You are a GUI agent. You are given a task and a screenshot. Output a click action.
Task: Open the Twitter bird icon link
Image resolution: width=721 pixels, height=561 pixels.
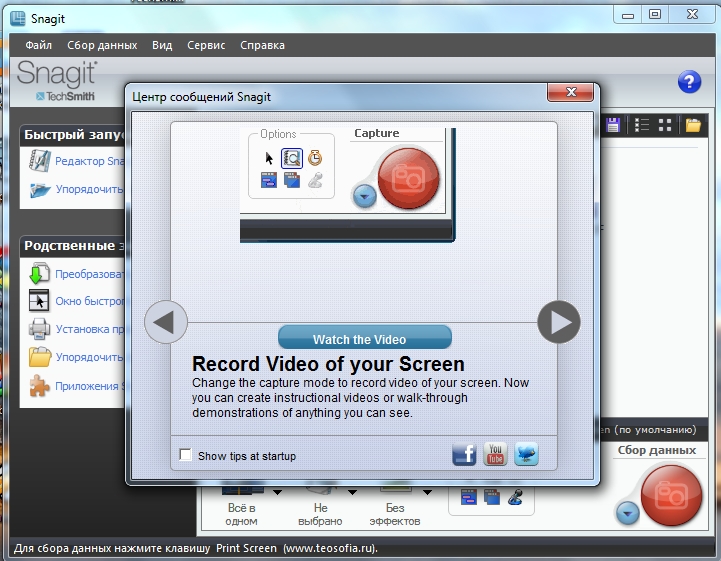pyautogui.click(x=526, y=454)
